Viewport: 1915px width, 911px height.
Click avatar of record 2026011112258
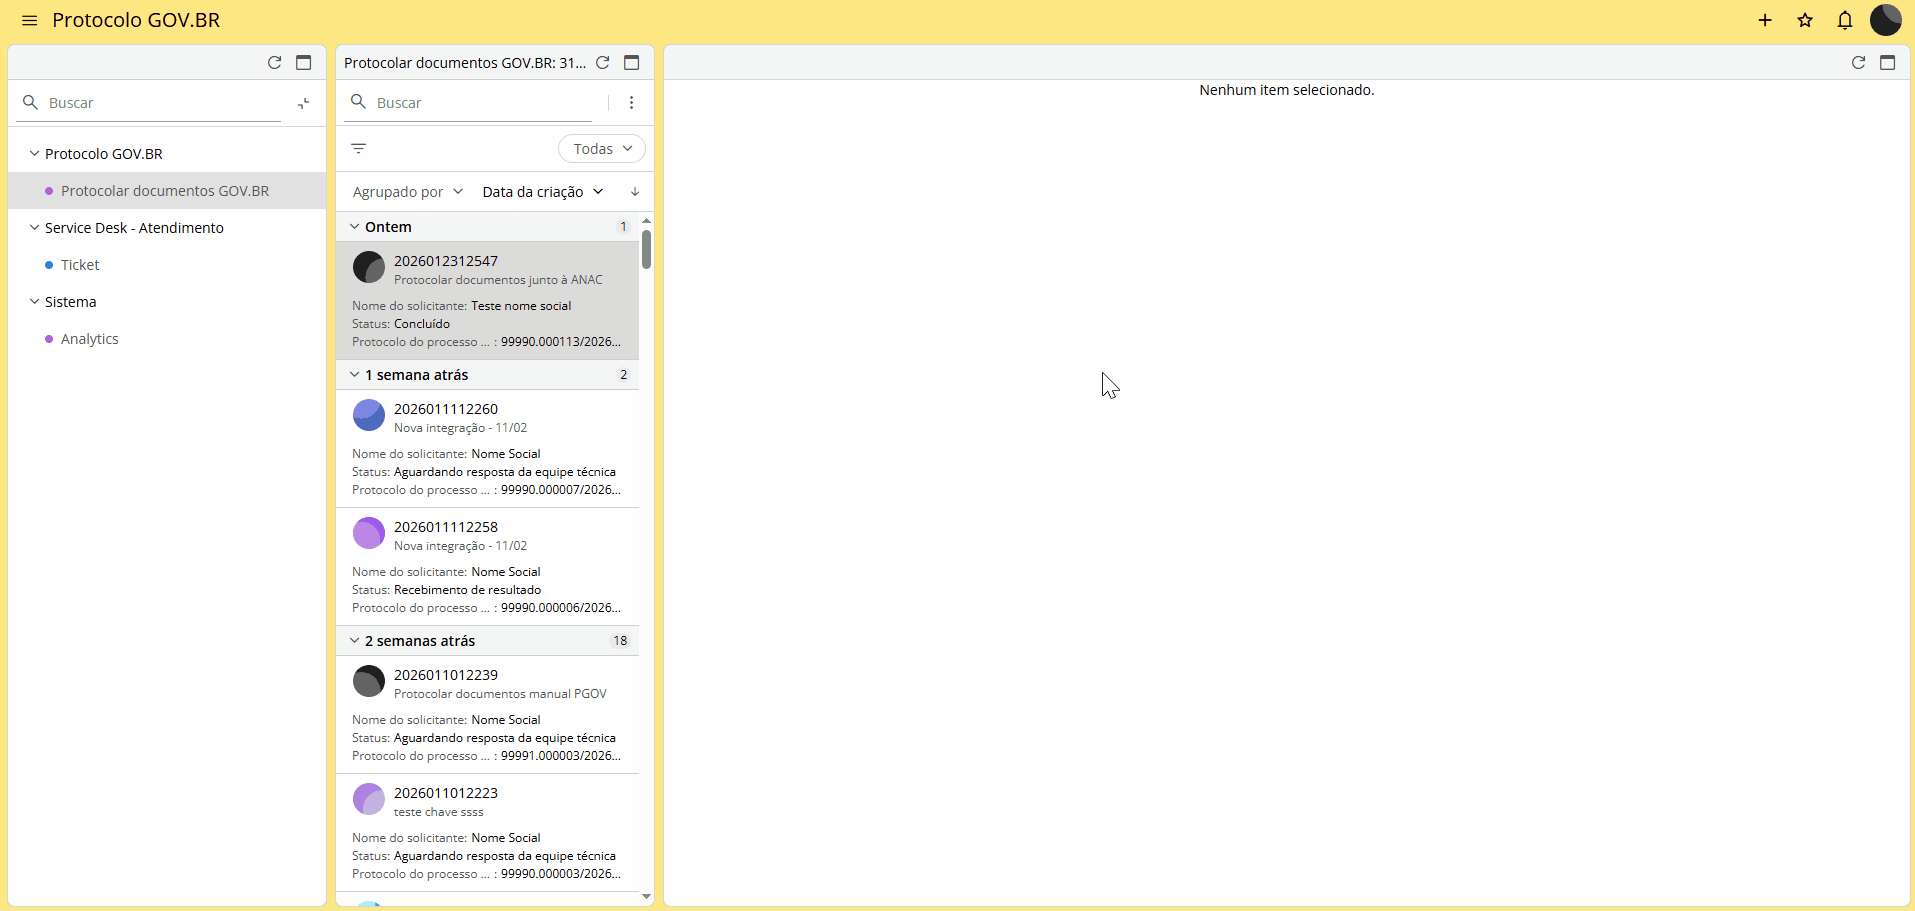(x=369, y=533)
